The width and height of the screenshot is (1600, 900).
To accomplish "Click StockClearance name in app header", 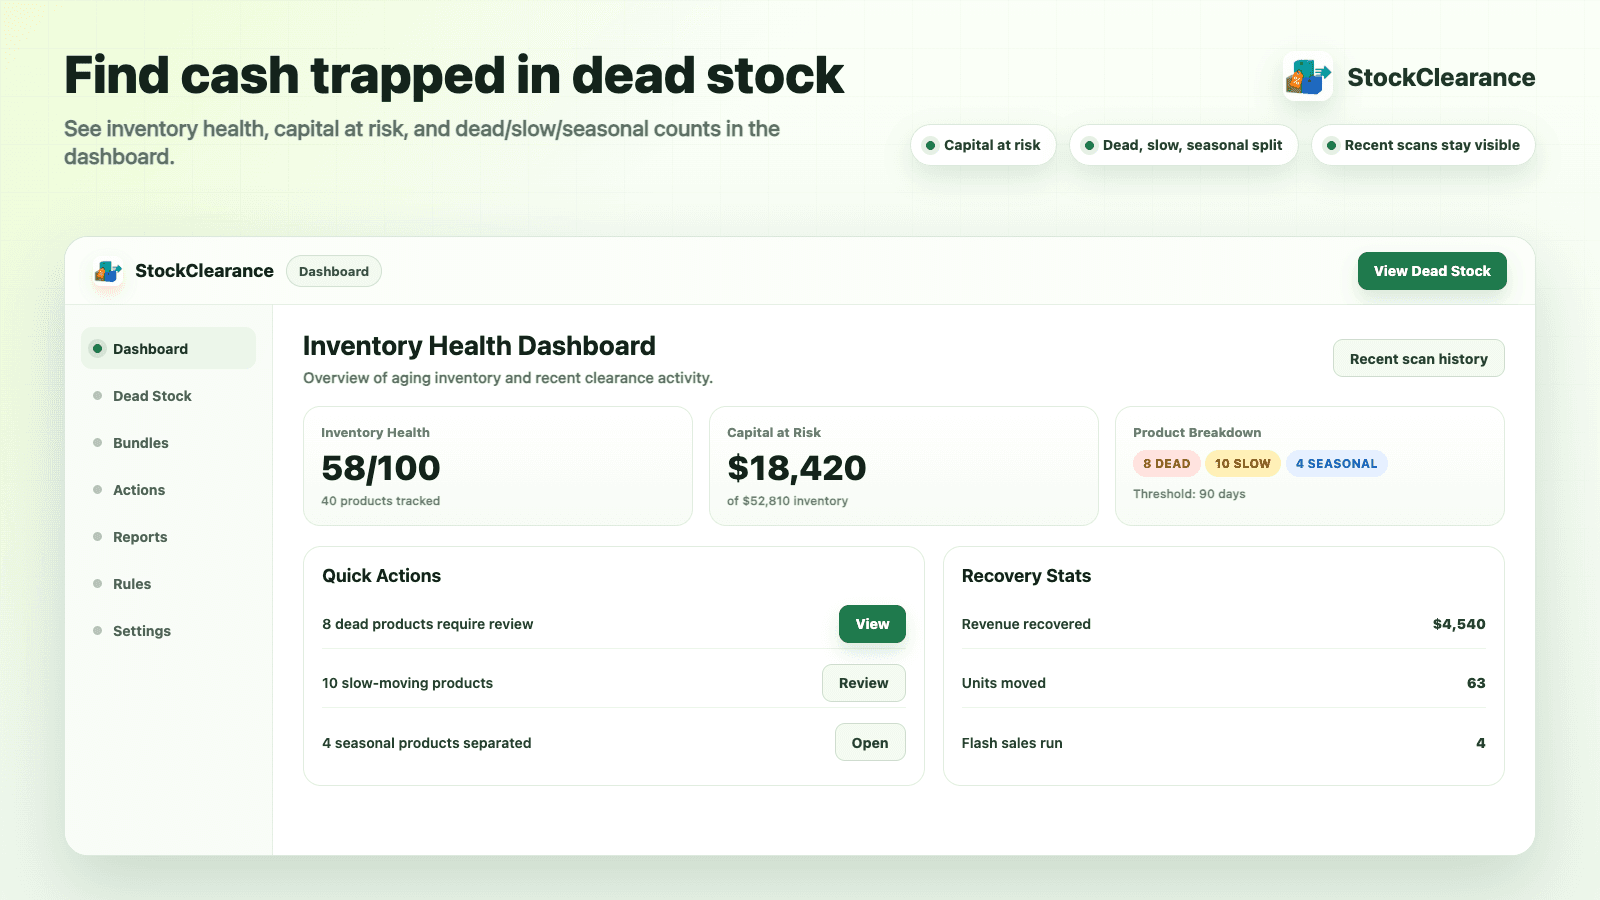I will [204, 271].
